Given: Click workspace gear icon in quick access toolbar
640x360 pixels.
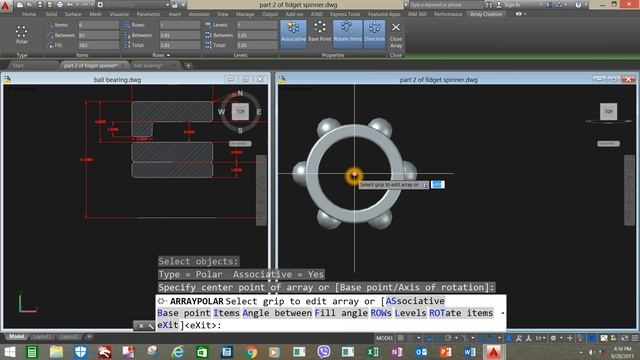Looking at the screenshot, I should point(100,5).
